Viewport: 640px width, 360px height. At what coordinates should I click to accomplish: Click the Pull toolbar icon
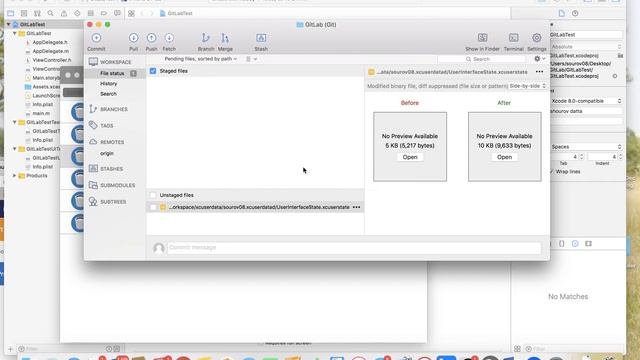[x=133, y=38]
